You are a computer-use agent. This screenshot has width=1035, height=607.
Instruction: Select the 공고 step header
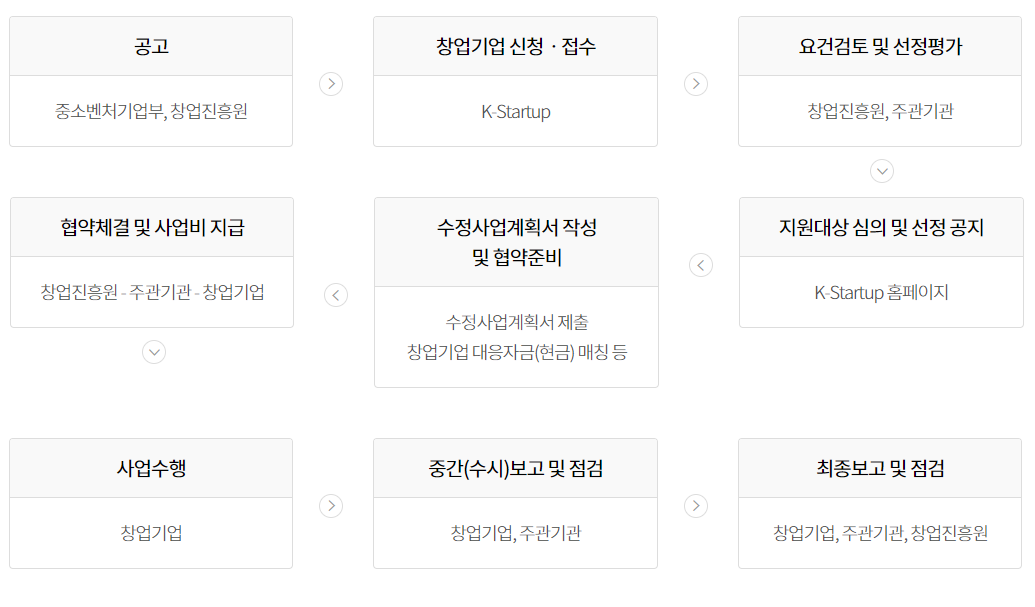151,46
